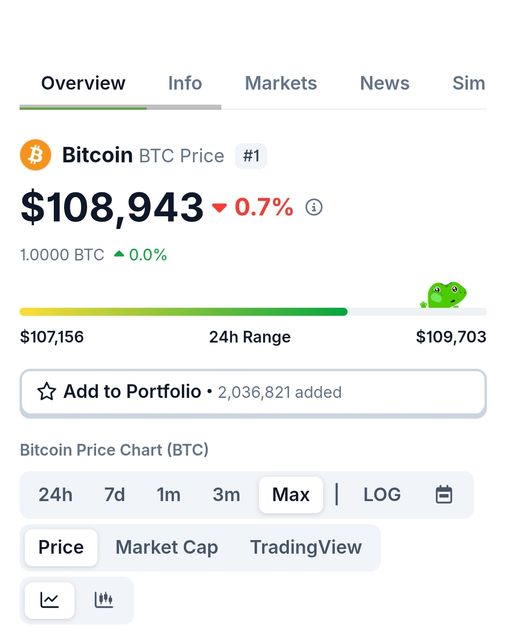Select the line chart icon

click(49, 600)
